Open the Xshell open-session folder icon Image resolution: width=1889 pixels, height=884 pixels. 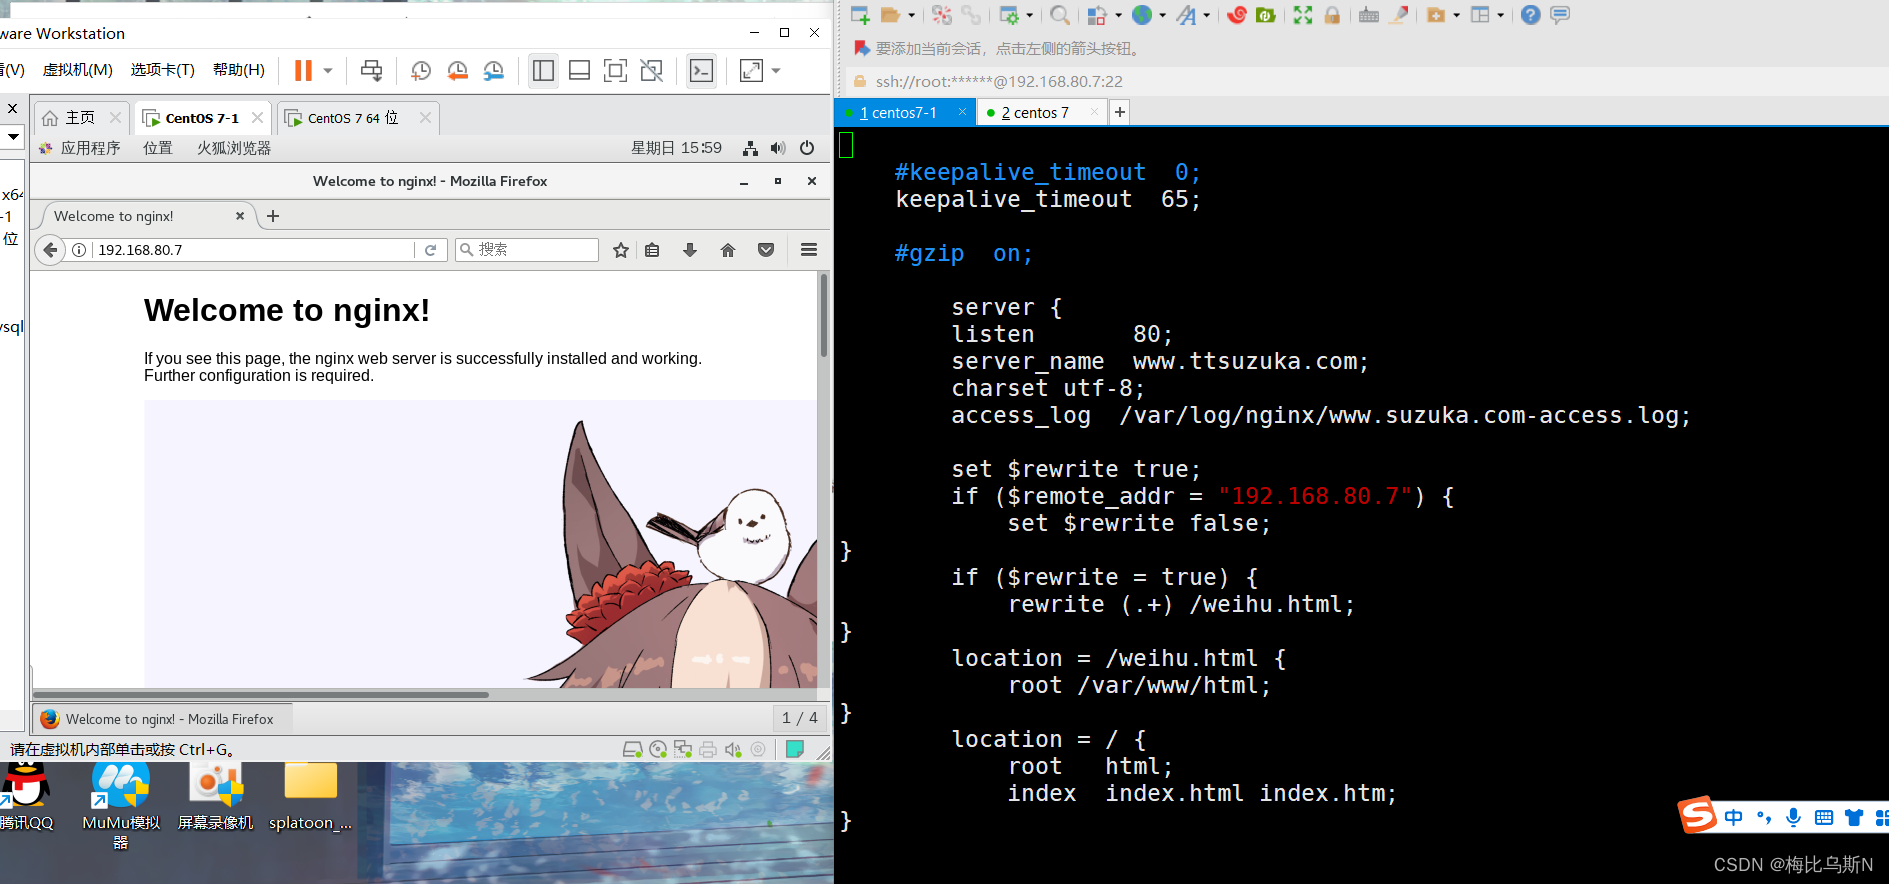(890, 15)
